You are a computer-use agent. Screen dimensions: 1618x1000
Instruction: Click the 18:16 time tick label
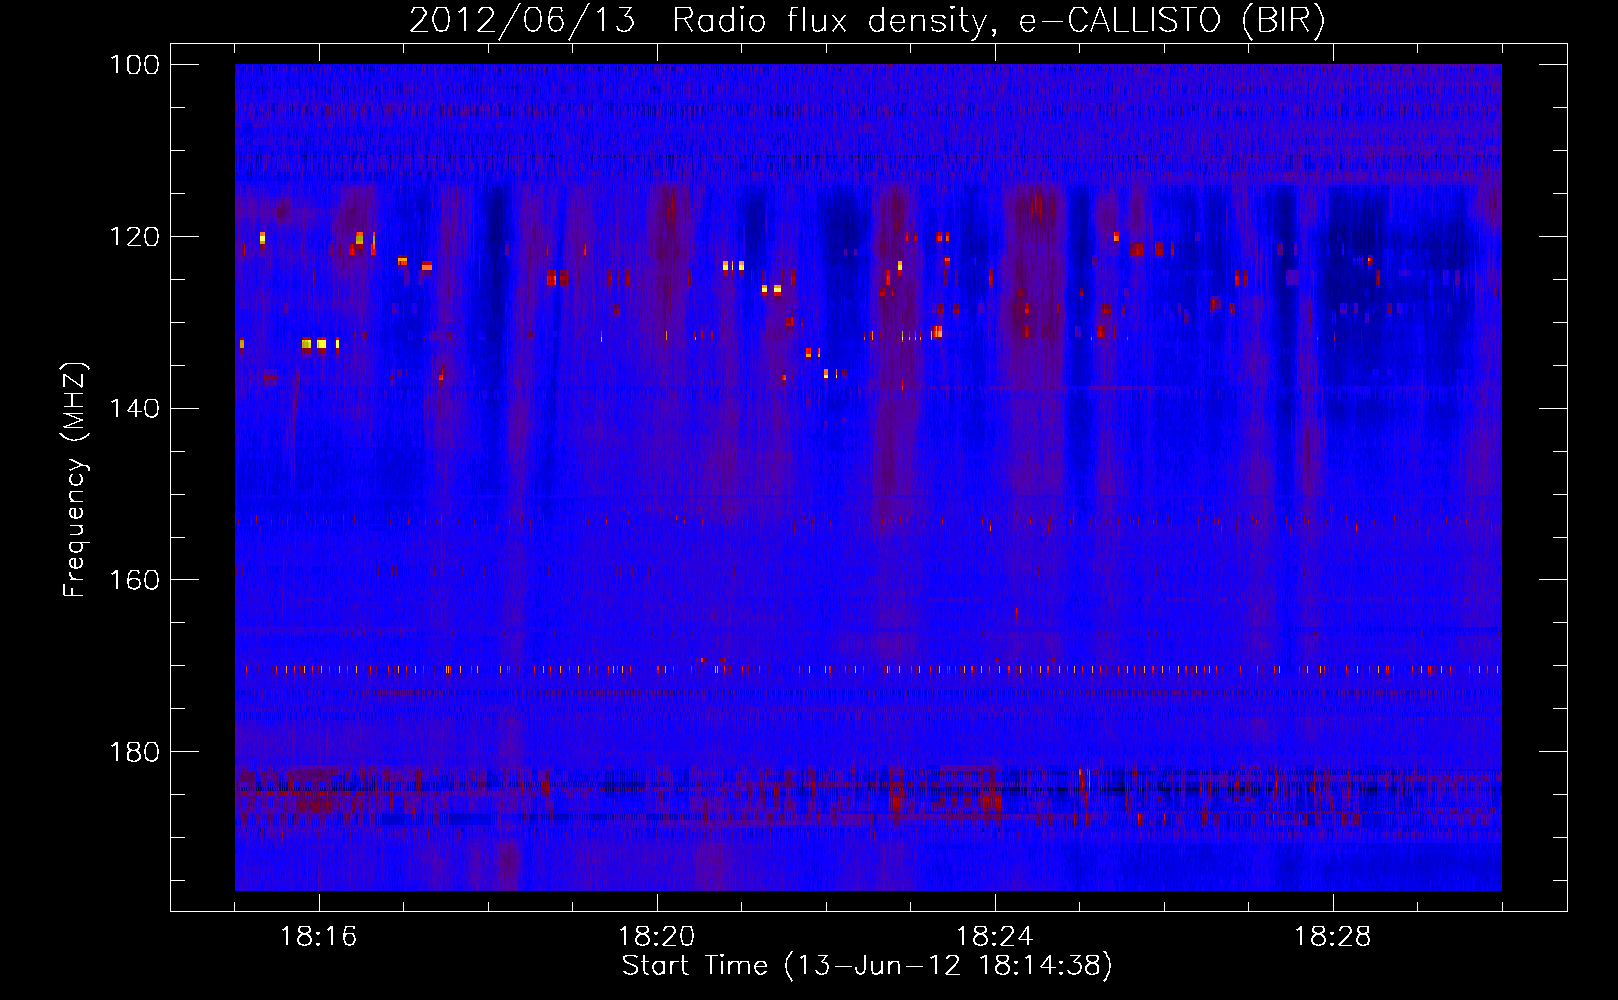coord(319,937)
